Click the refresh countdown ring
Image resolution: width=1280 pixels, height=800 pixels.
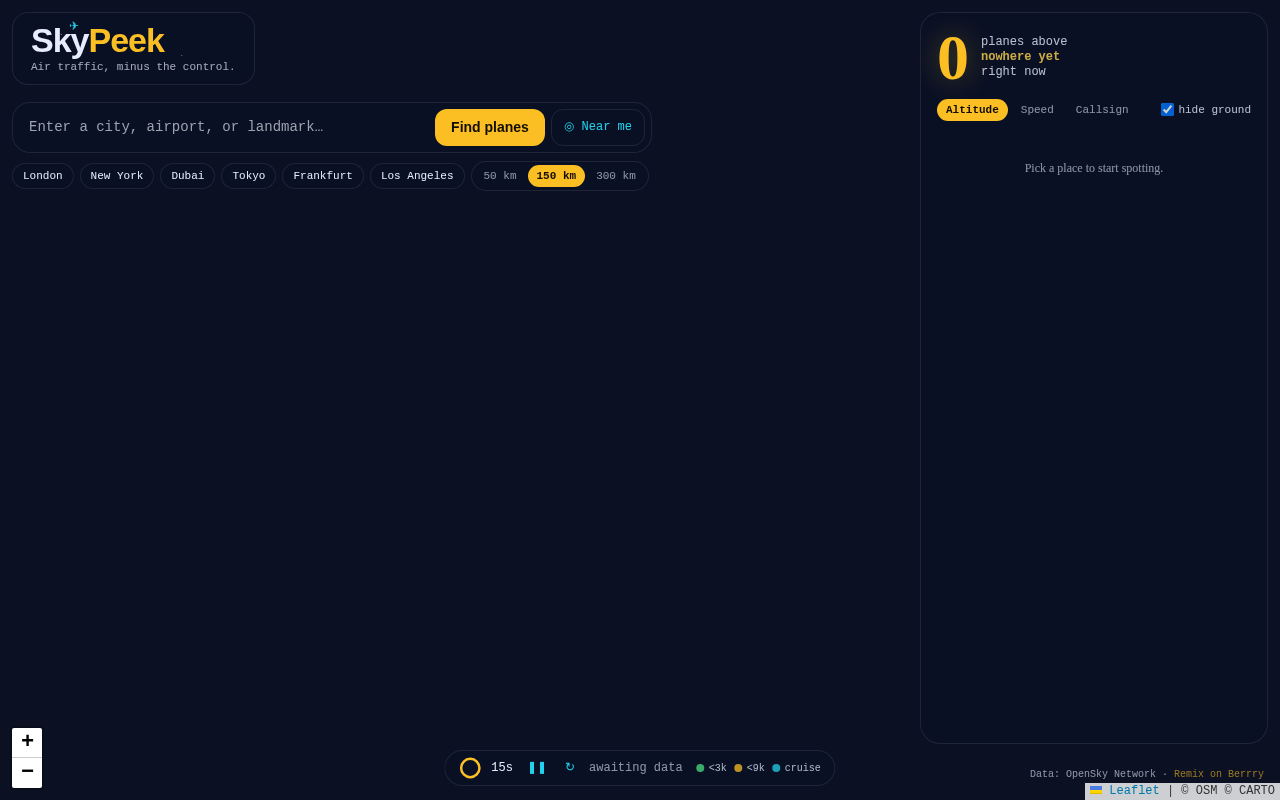[470, 768]
